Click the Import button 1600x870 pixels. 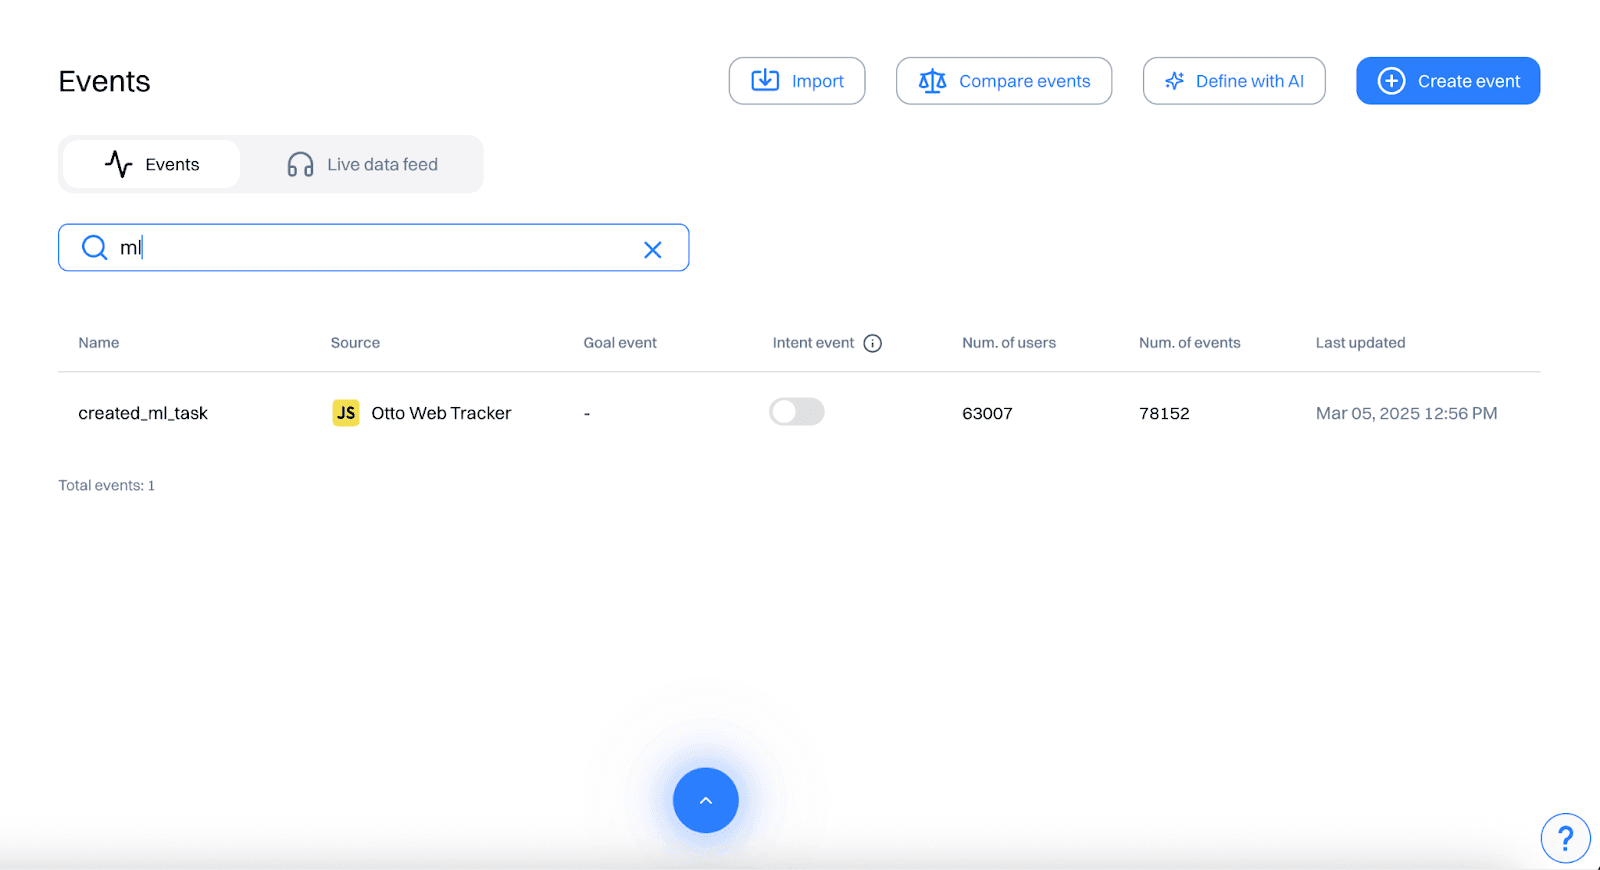(797, 81)
